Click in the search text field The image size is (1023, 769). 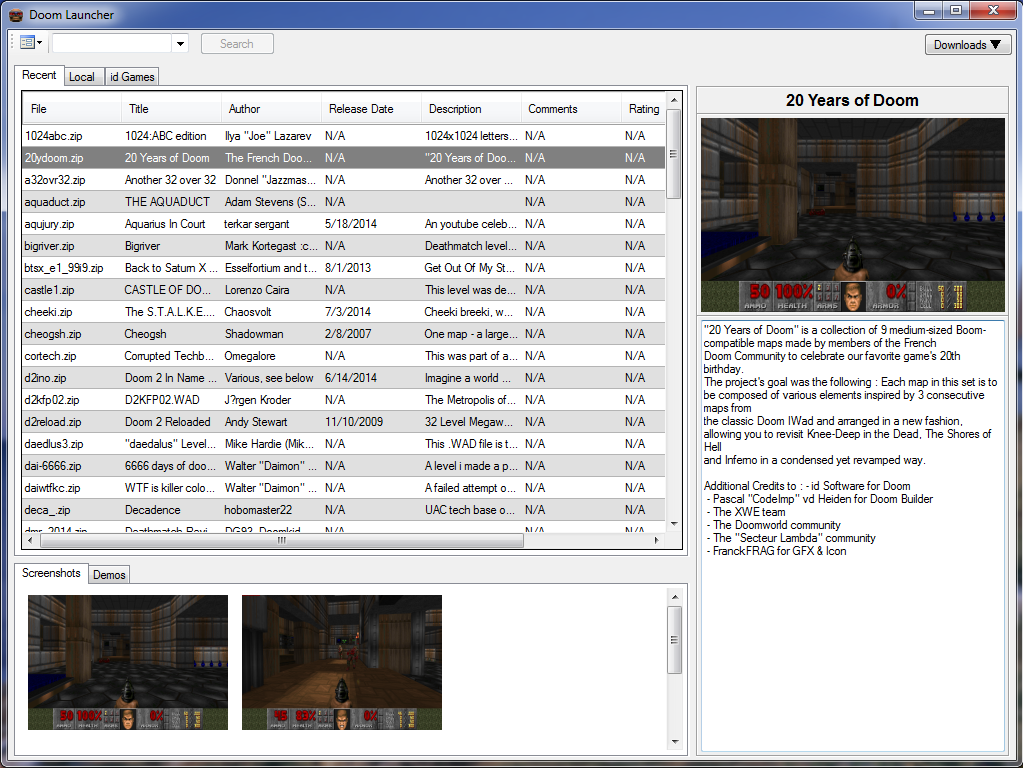tap(112, 44)
